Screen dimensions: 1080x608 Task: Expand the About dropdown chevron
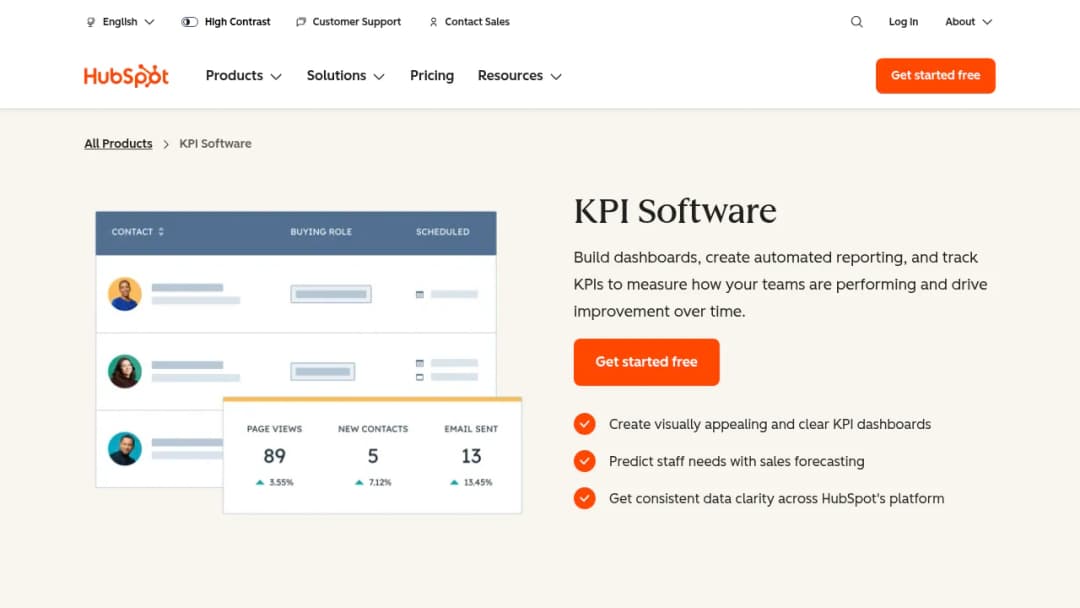987,22
